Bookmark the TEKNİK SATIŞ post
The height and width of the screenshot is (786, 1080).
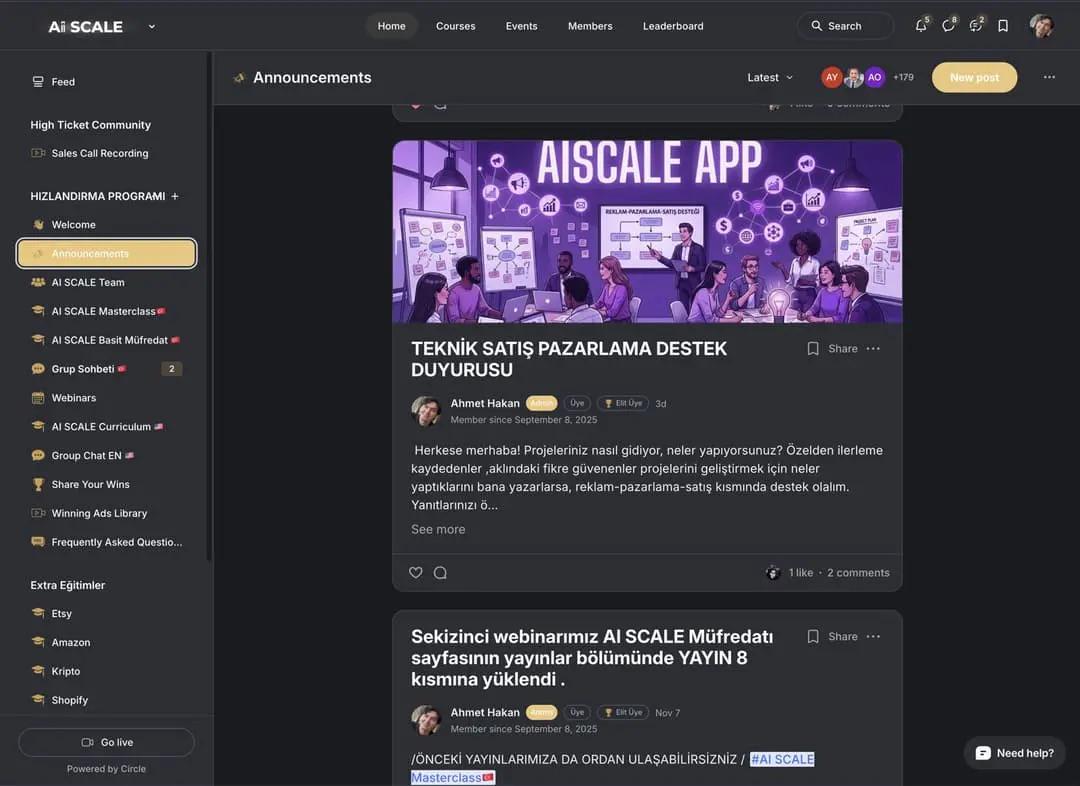pyautogui.click(x=813, y=349)
